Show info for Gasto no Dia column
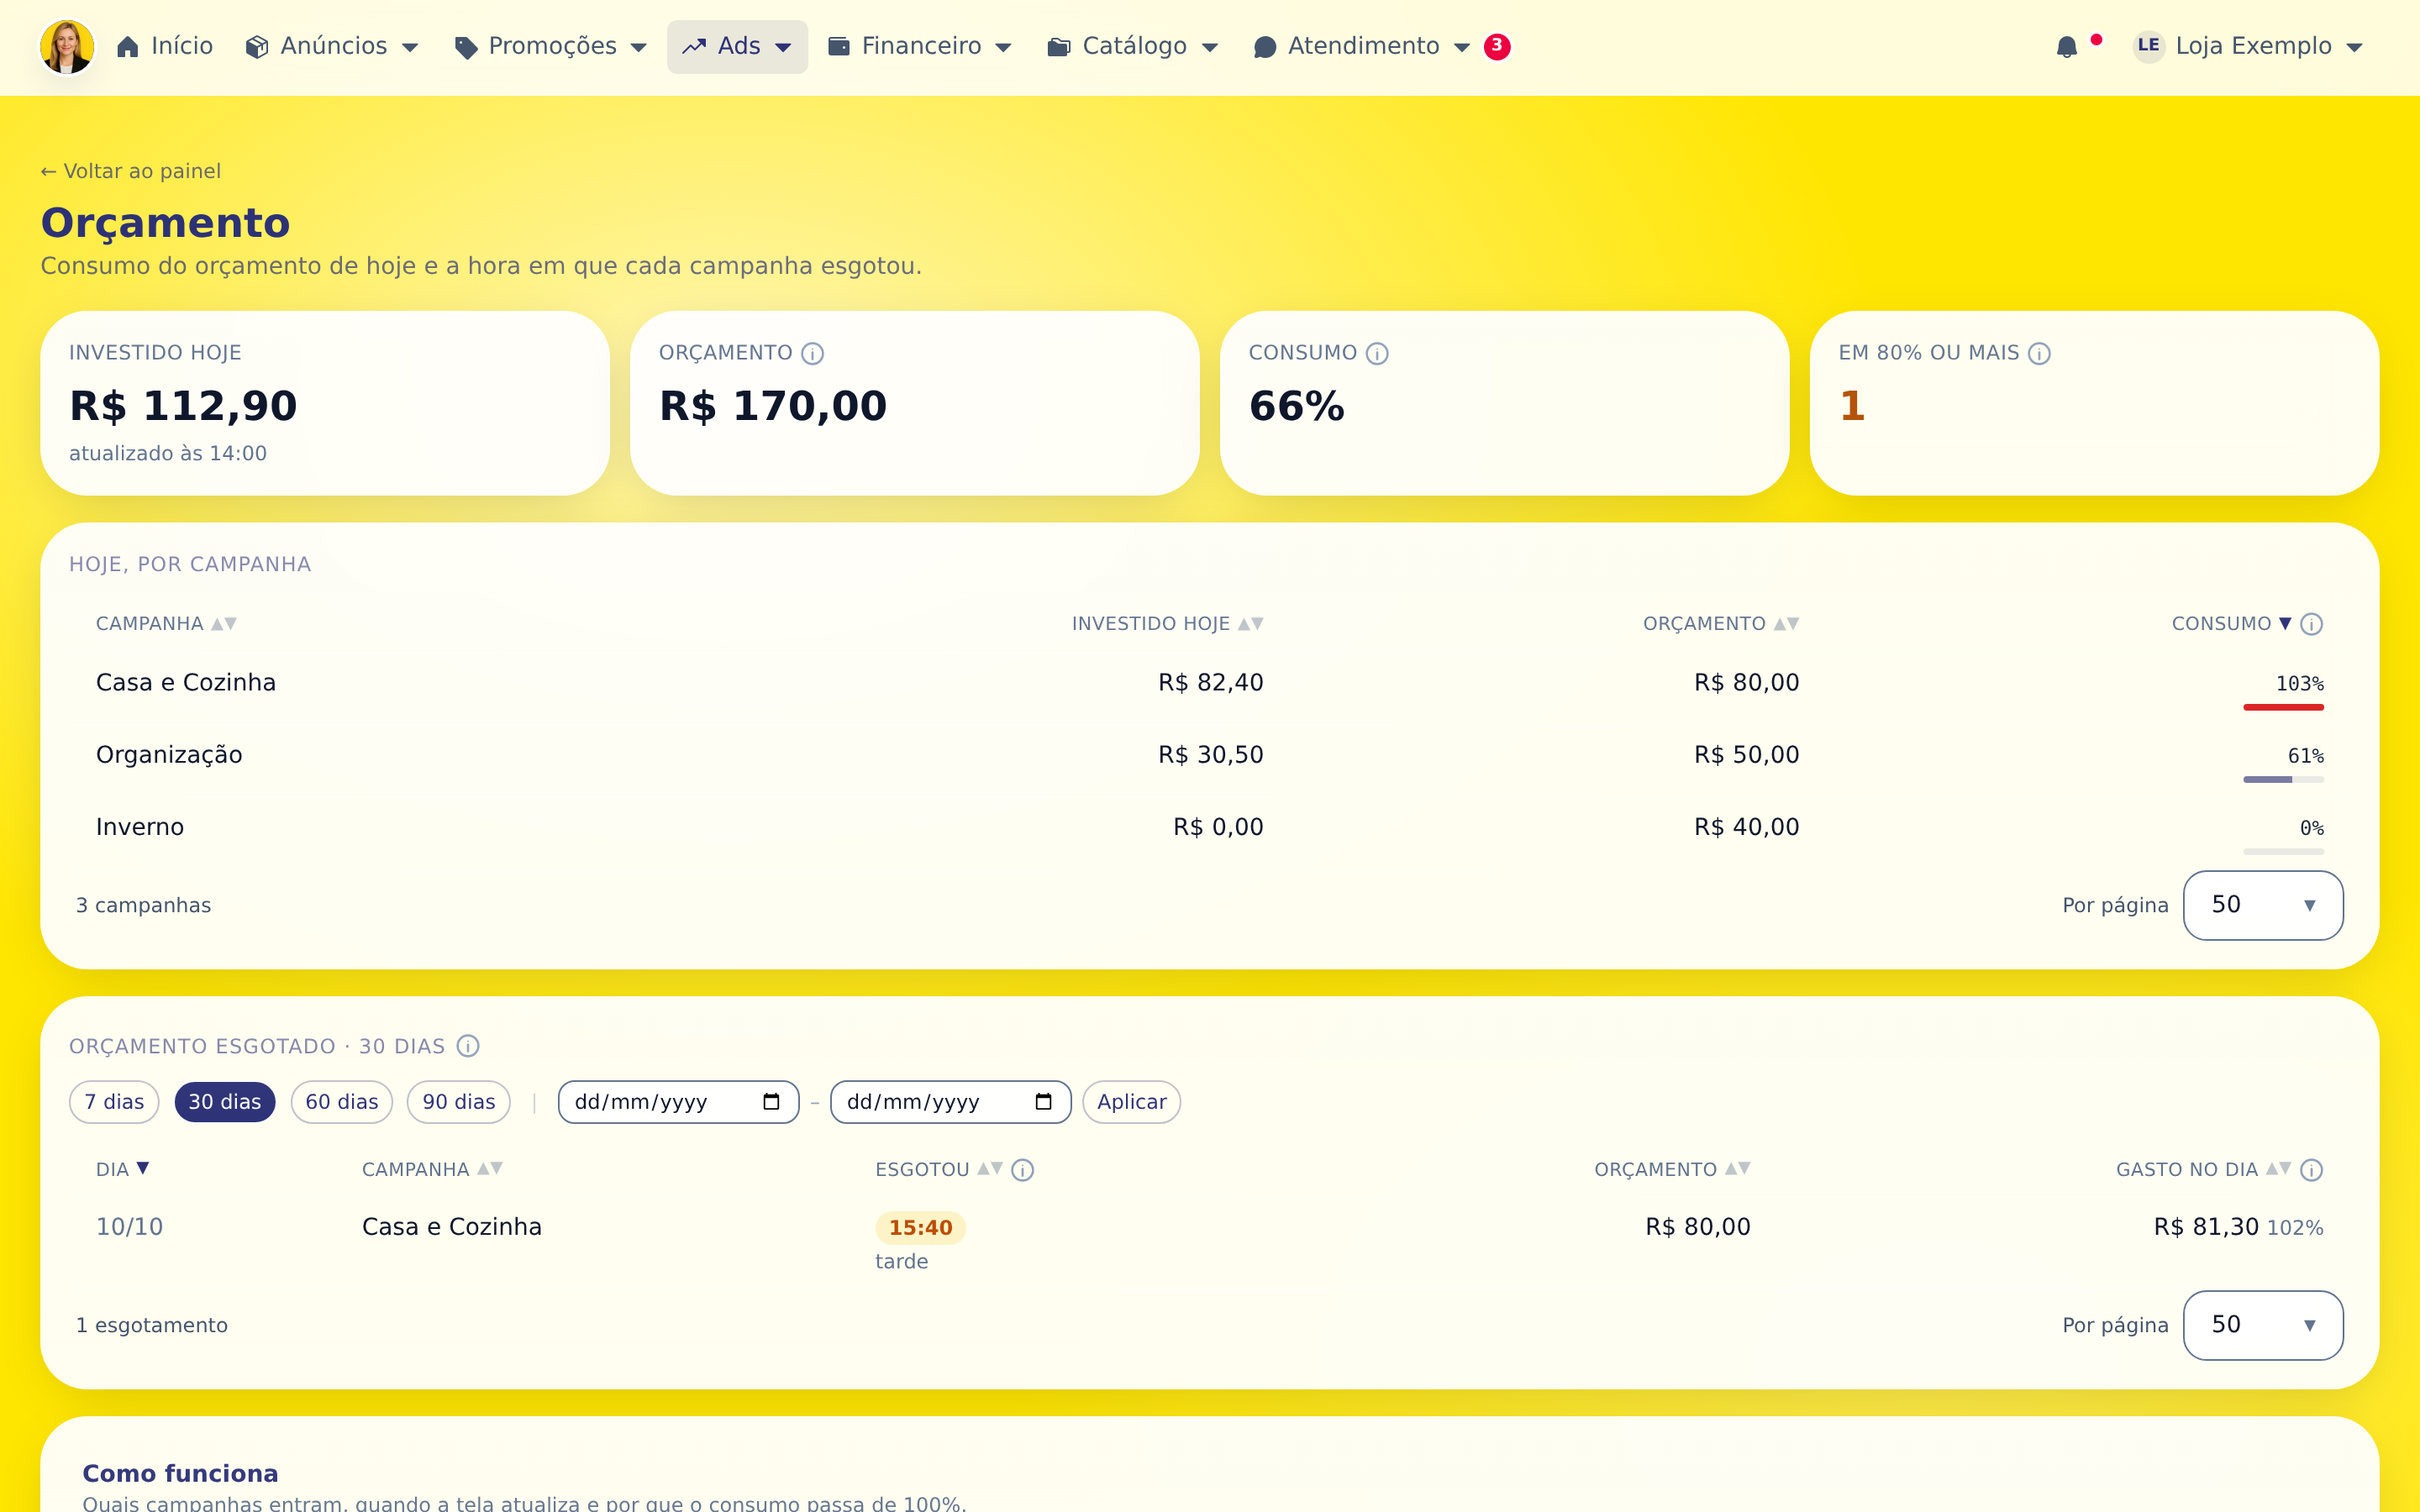This screenshot has width=2420, height=1512. coord(2311,1170)
